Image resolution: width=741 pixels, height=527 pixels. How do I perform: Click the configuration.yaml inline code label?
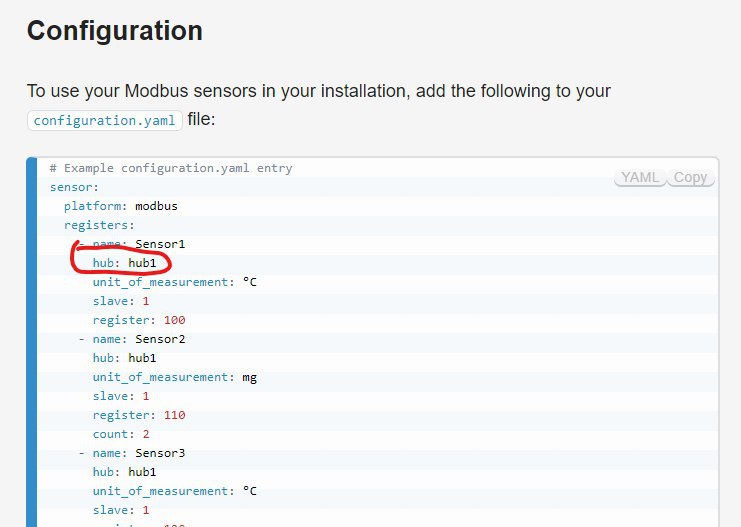click(104, 121)
